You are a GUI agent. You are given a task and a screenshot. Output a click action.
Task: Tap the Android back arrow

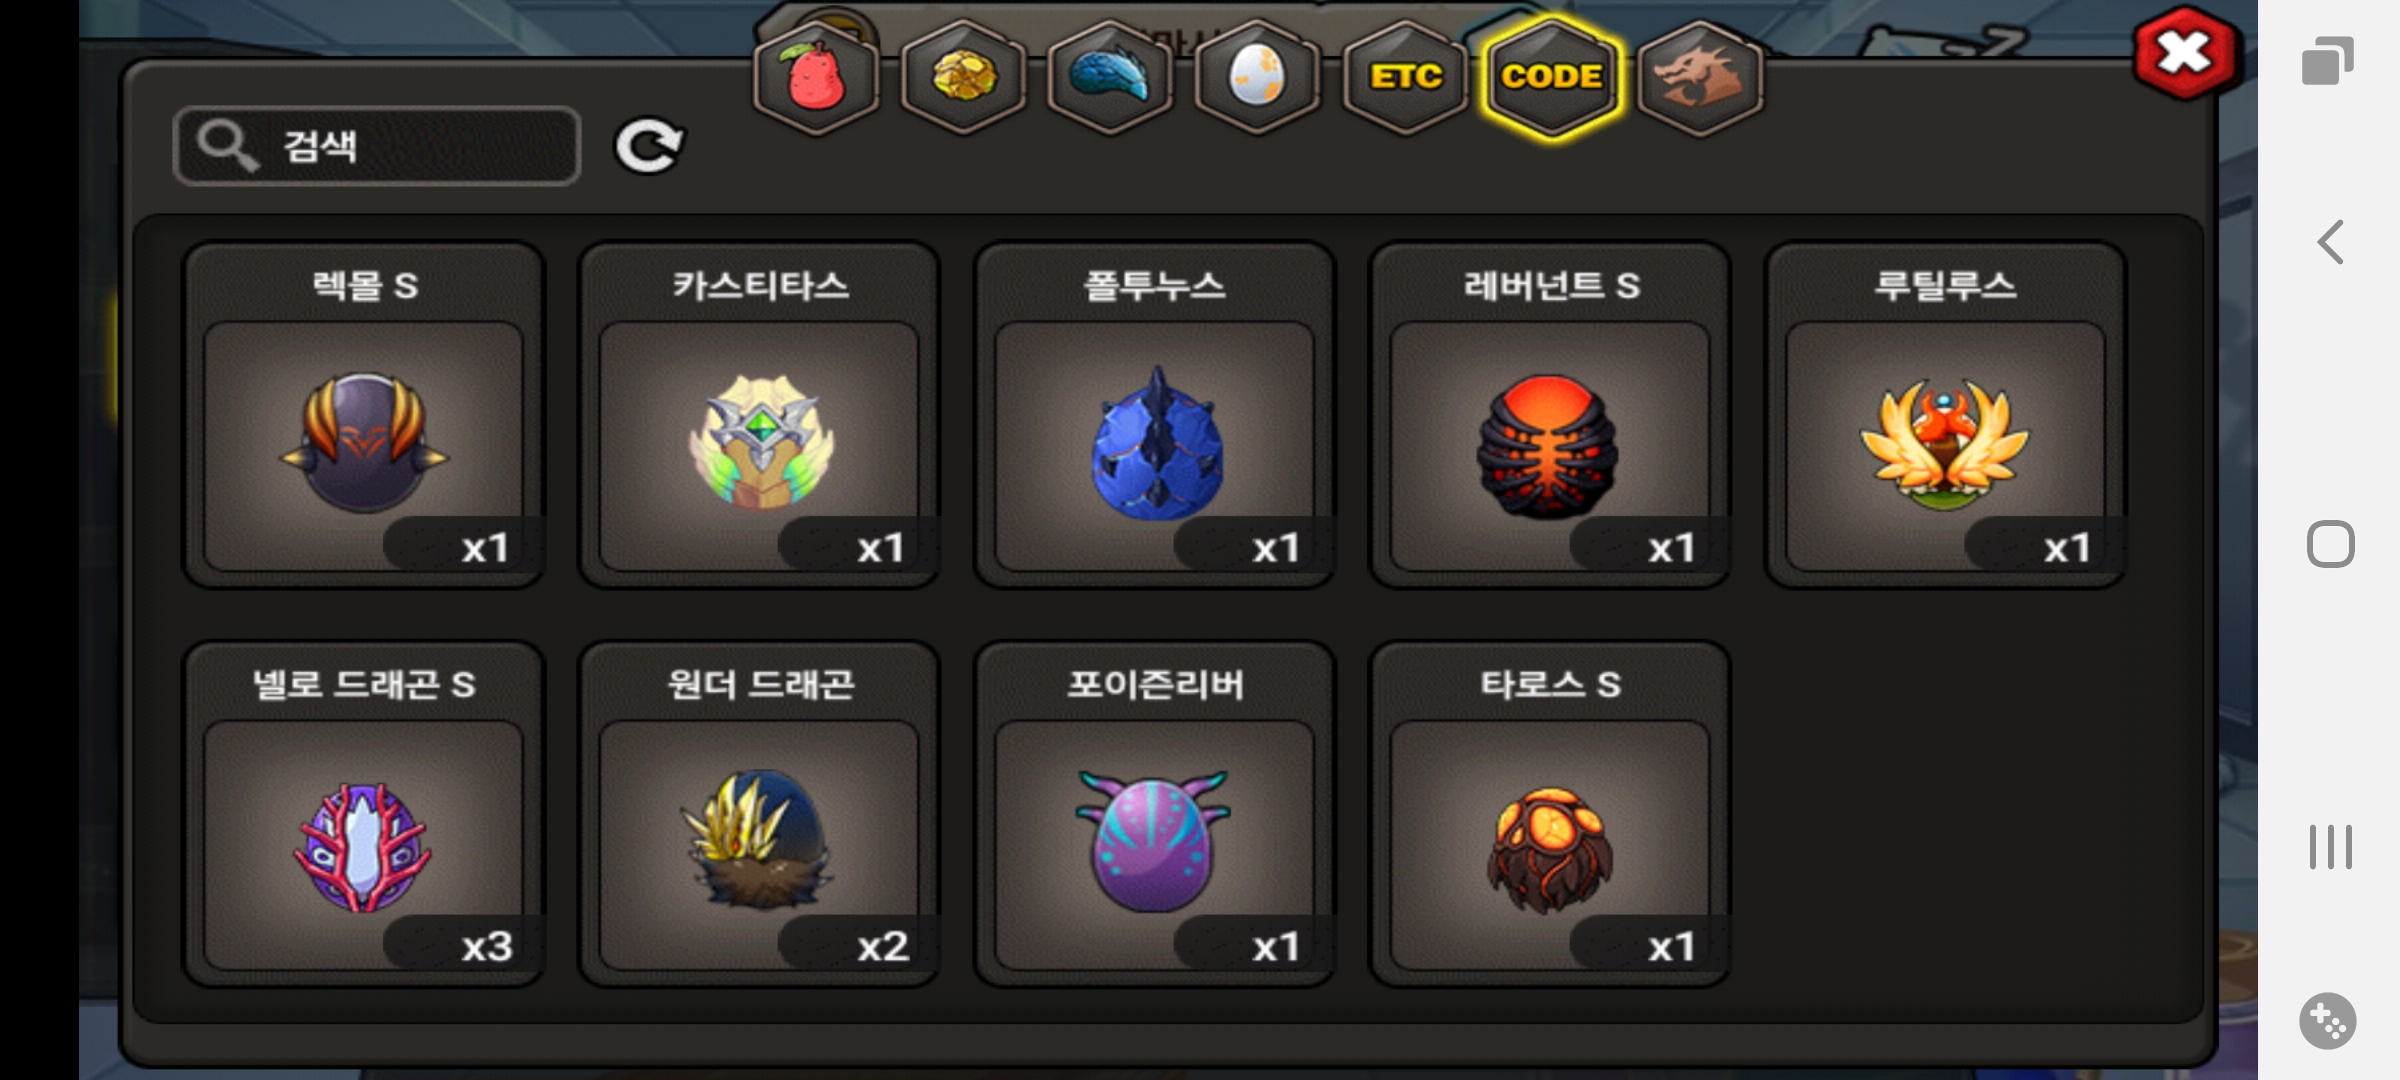[x=2331, y=242]
